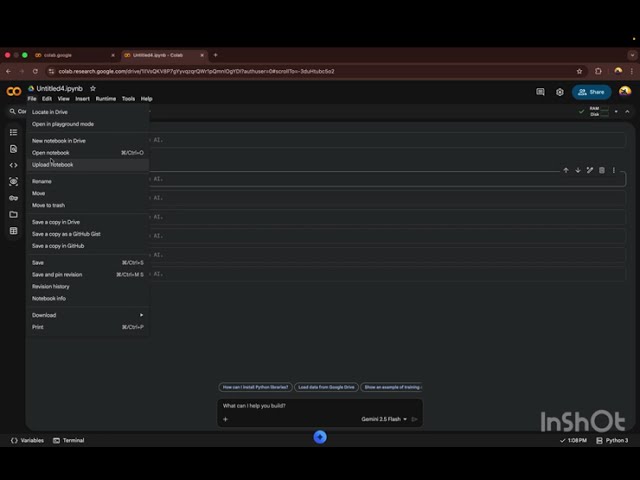640x480 pixels.
Task: Click 'How can I install Python libraries?' suggestion
Action: (x=255, y=387)
